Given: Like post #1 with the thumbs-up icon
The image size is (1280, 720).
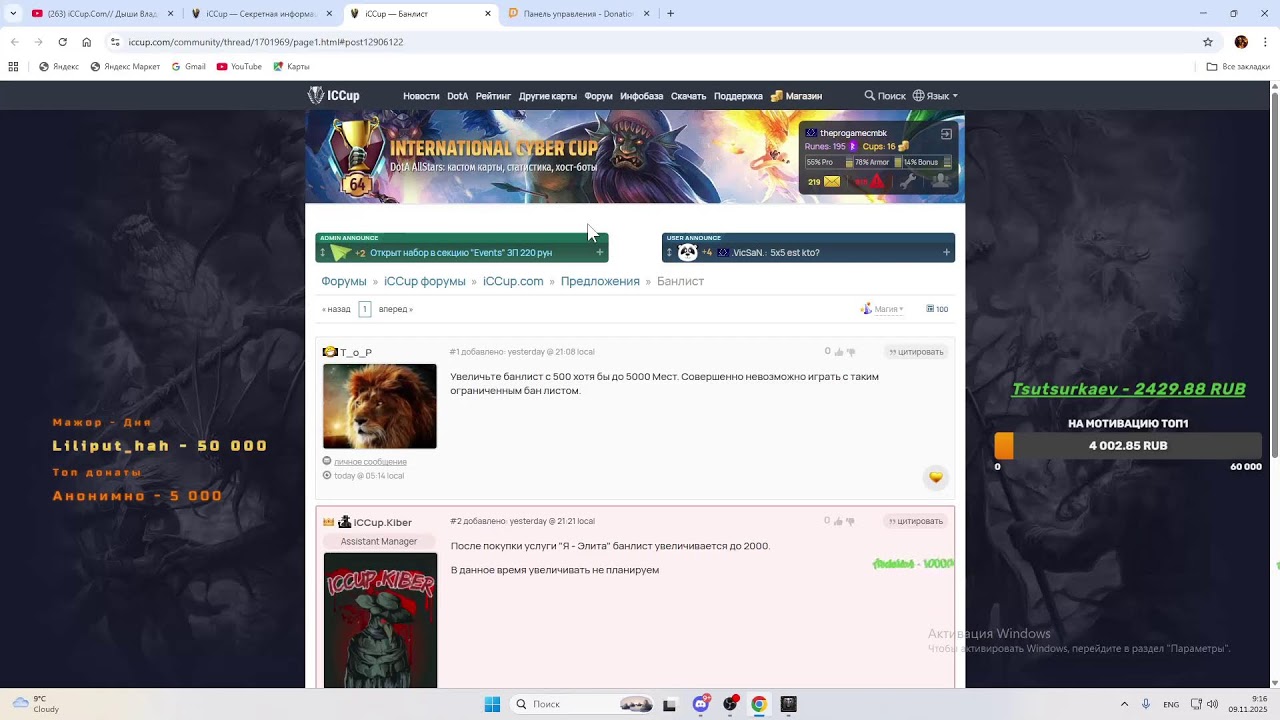Looking at the screenshot, I should tap(839, 352).
